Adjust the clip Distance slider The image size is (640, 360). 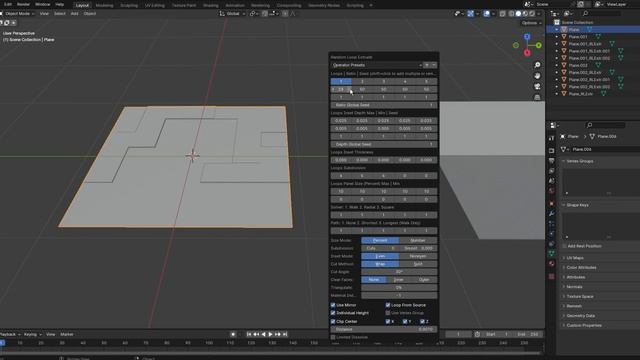tap(384, 329)
